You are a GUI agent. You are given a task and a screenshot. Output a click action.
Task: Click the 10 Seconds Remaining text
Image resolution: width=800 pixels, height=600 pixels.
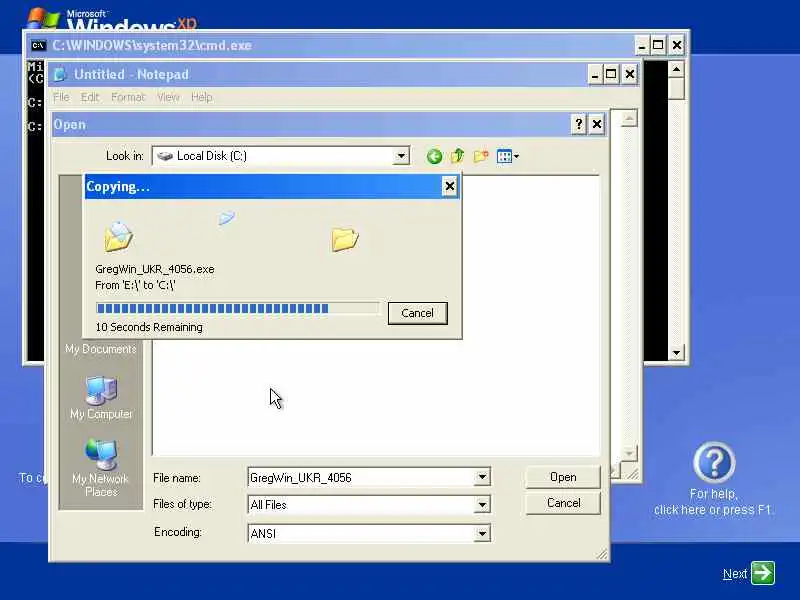tap(149, 327)
